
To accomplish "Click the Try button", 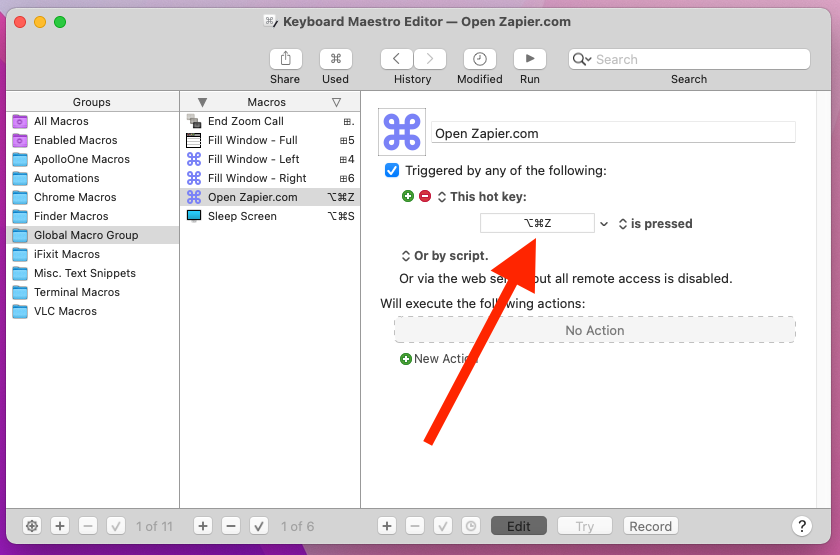I will tap(584, 526).
